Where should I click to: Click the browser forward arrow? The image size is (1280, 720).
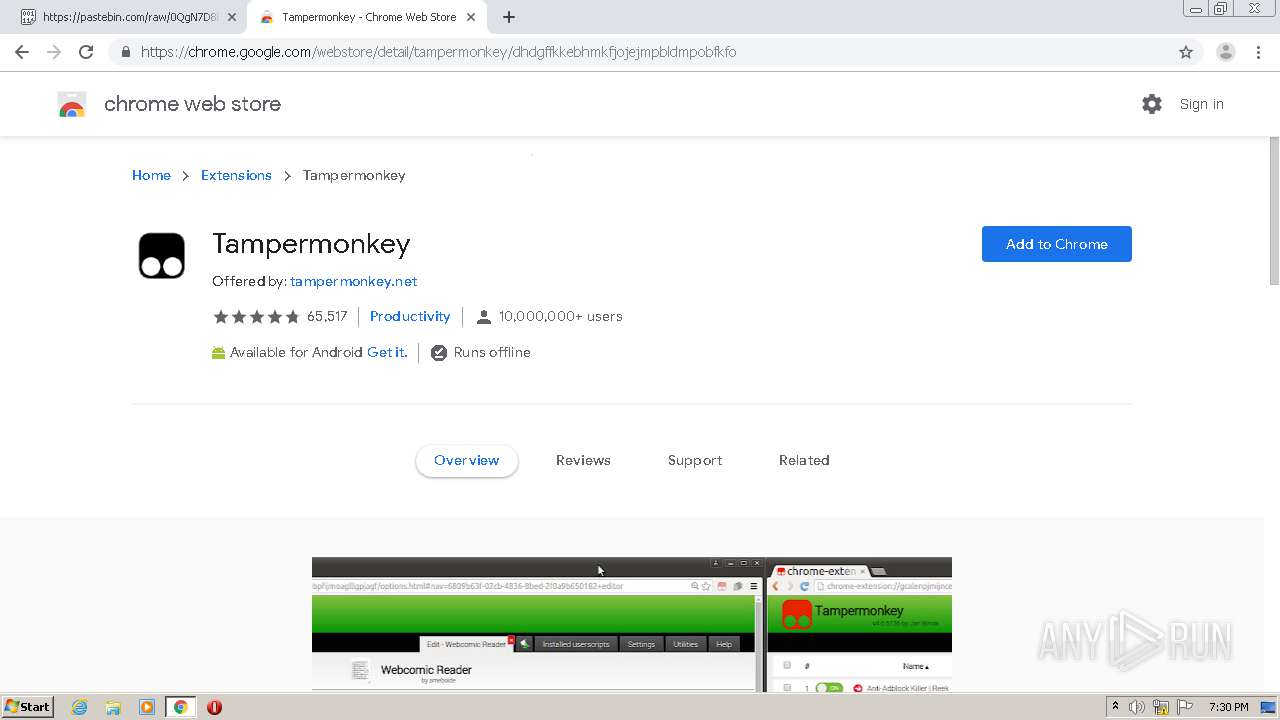pyautogui.click(x=54, y=52)
